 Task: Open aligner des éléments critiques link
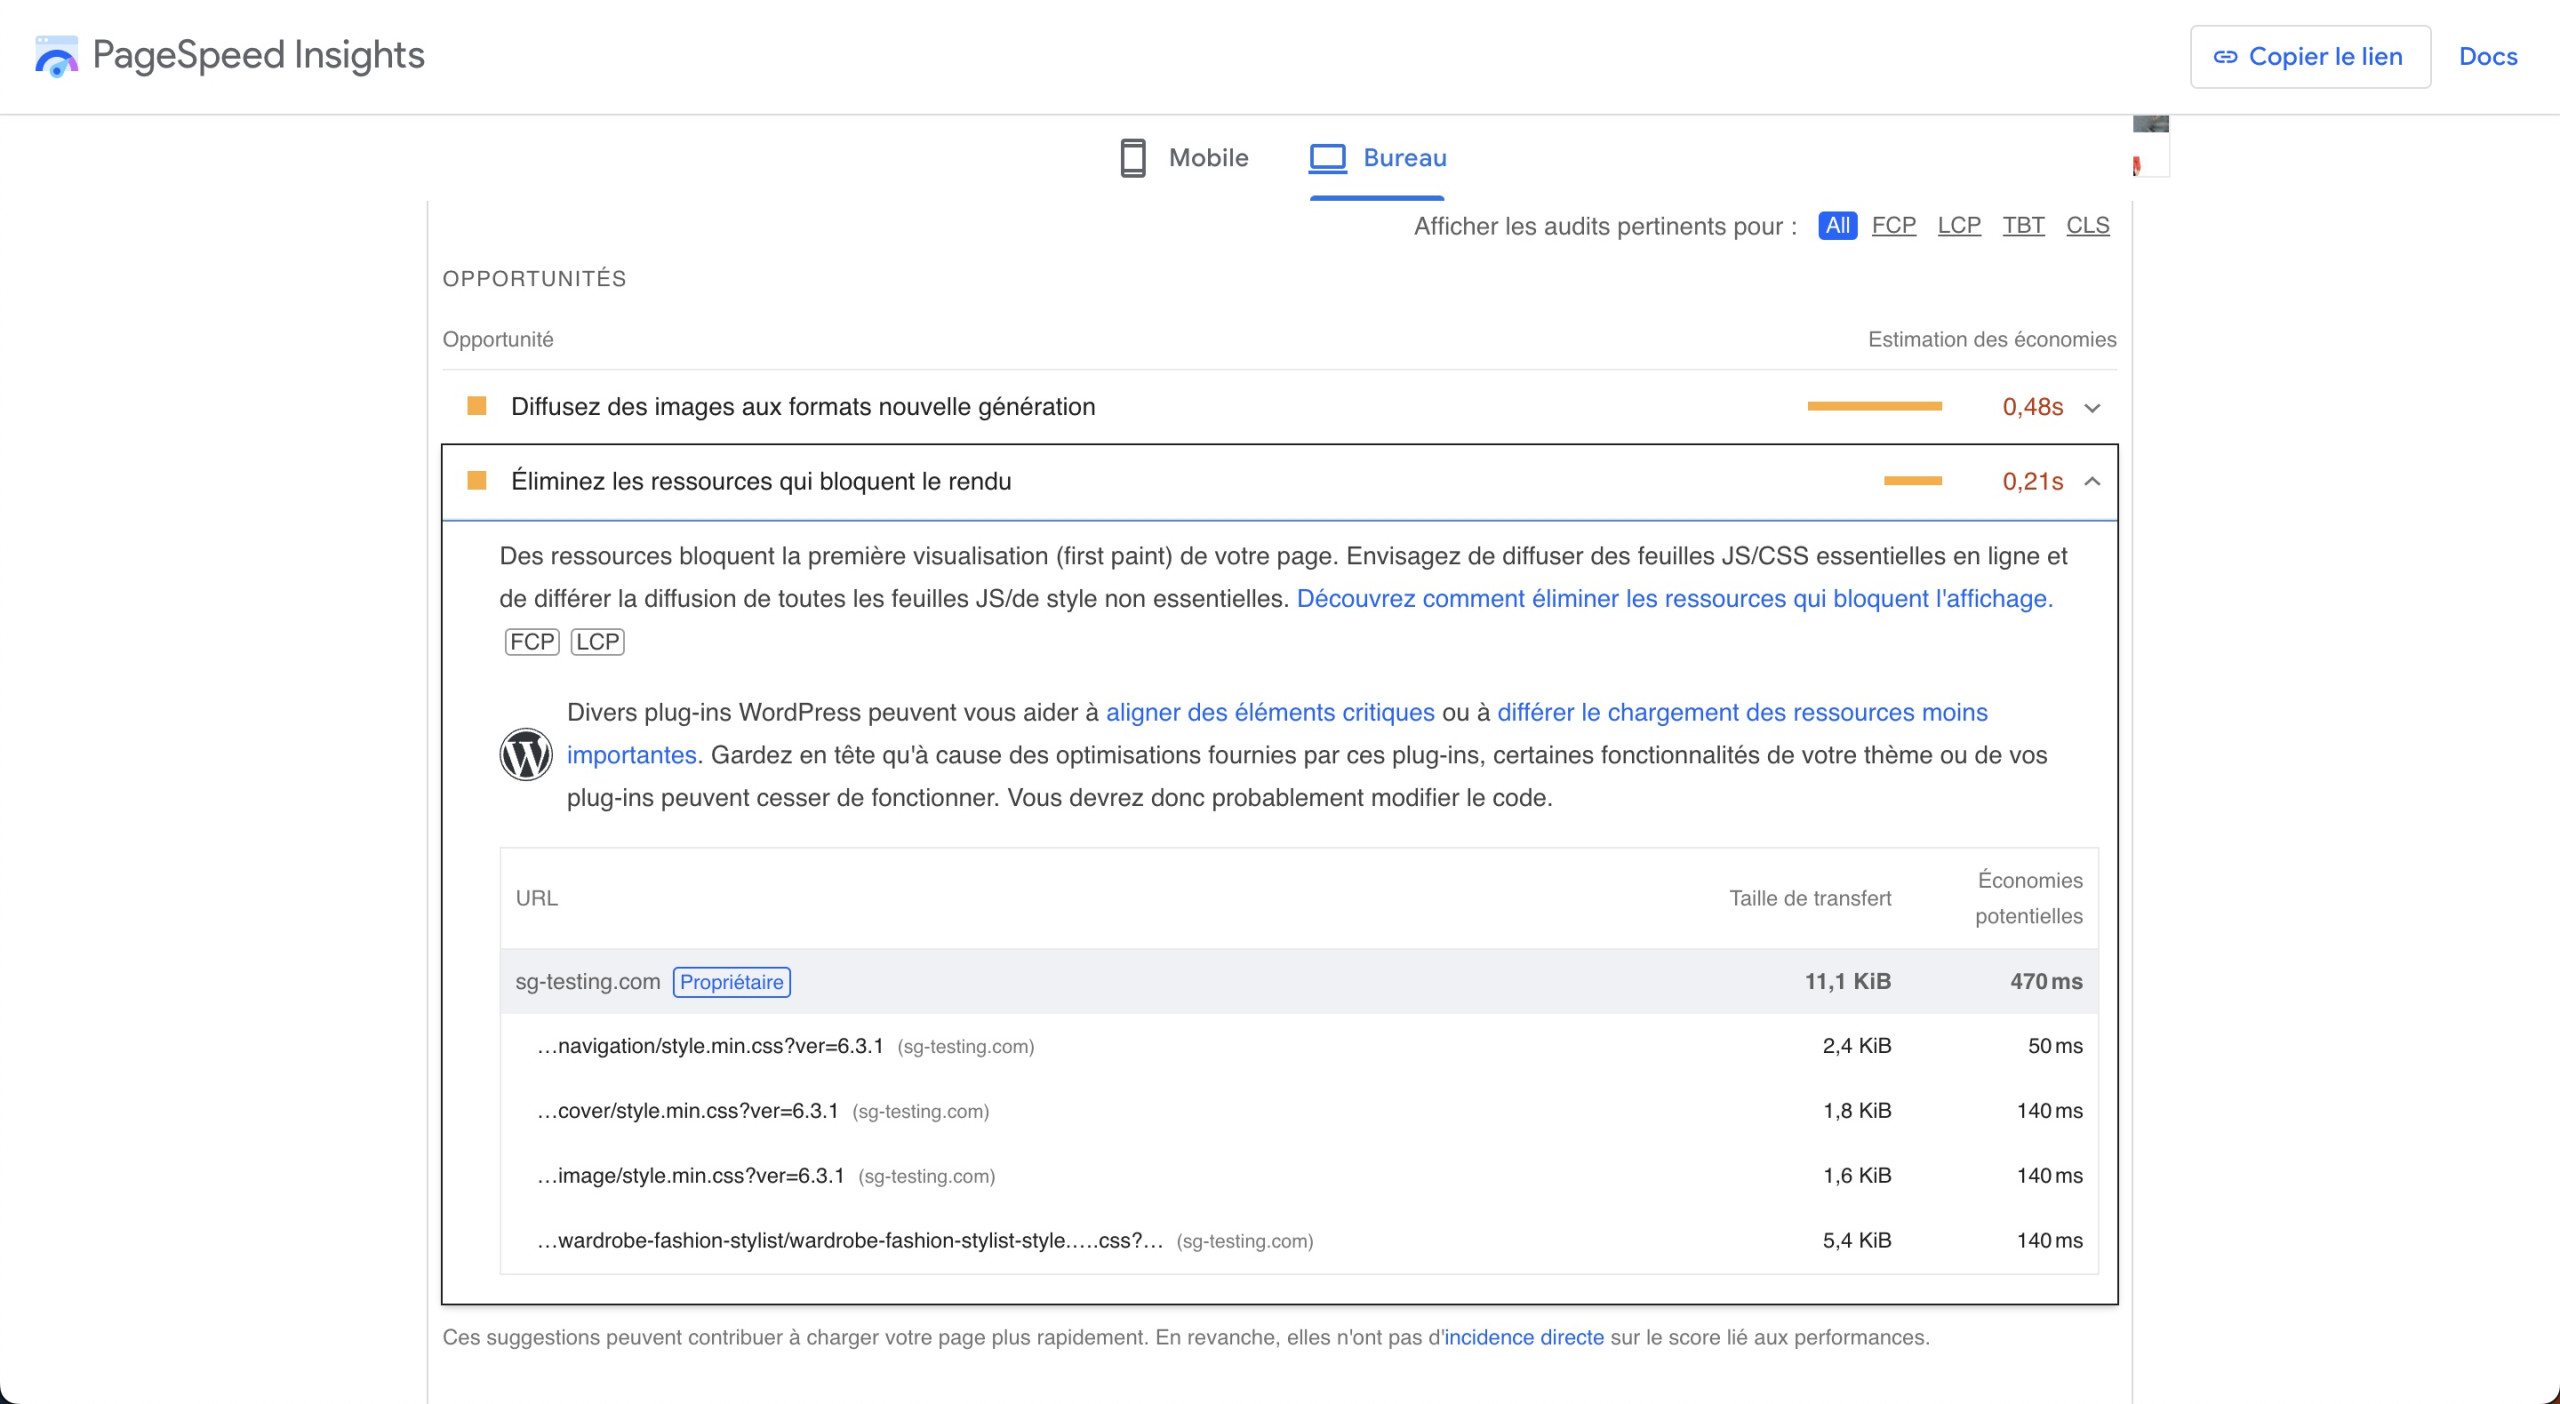(1270, 713)
